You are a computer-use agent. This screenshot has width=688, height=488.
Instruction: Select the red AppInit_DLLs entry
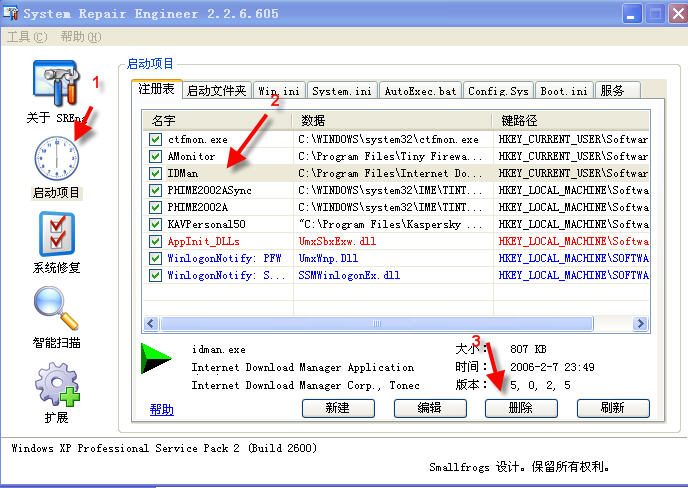[203, 241]
